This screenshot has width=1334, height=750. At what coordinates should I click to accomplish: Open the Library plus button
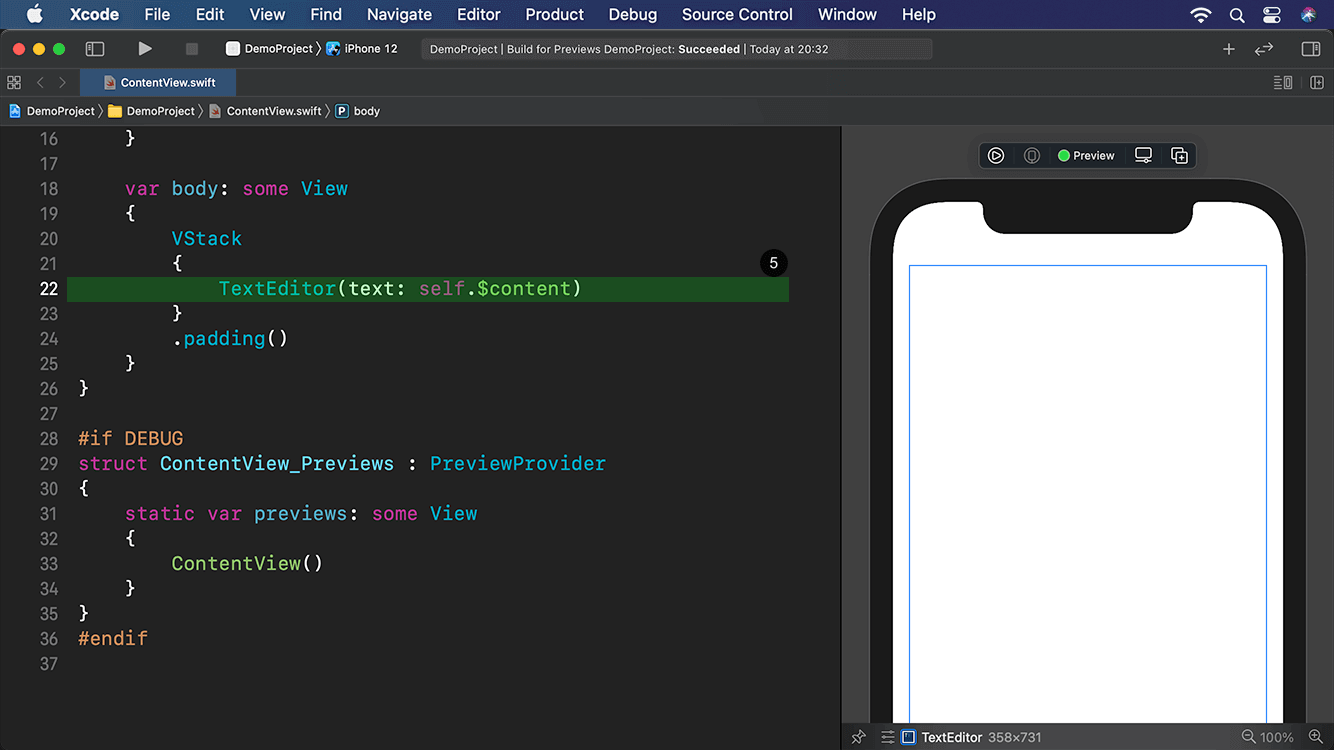[x=1229, y=49]
